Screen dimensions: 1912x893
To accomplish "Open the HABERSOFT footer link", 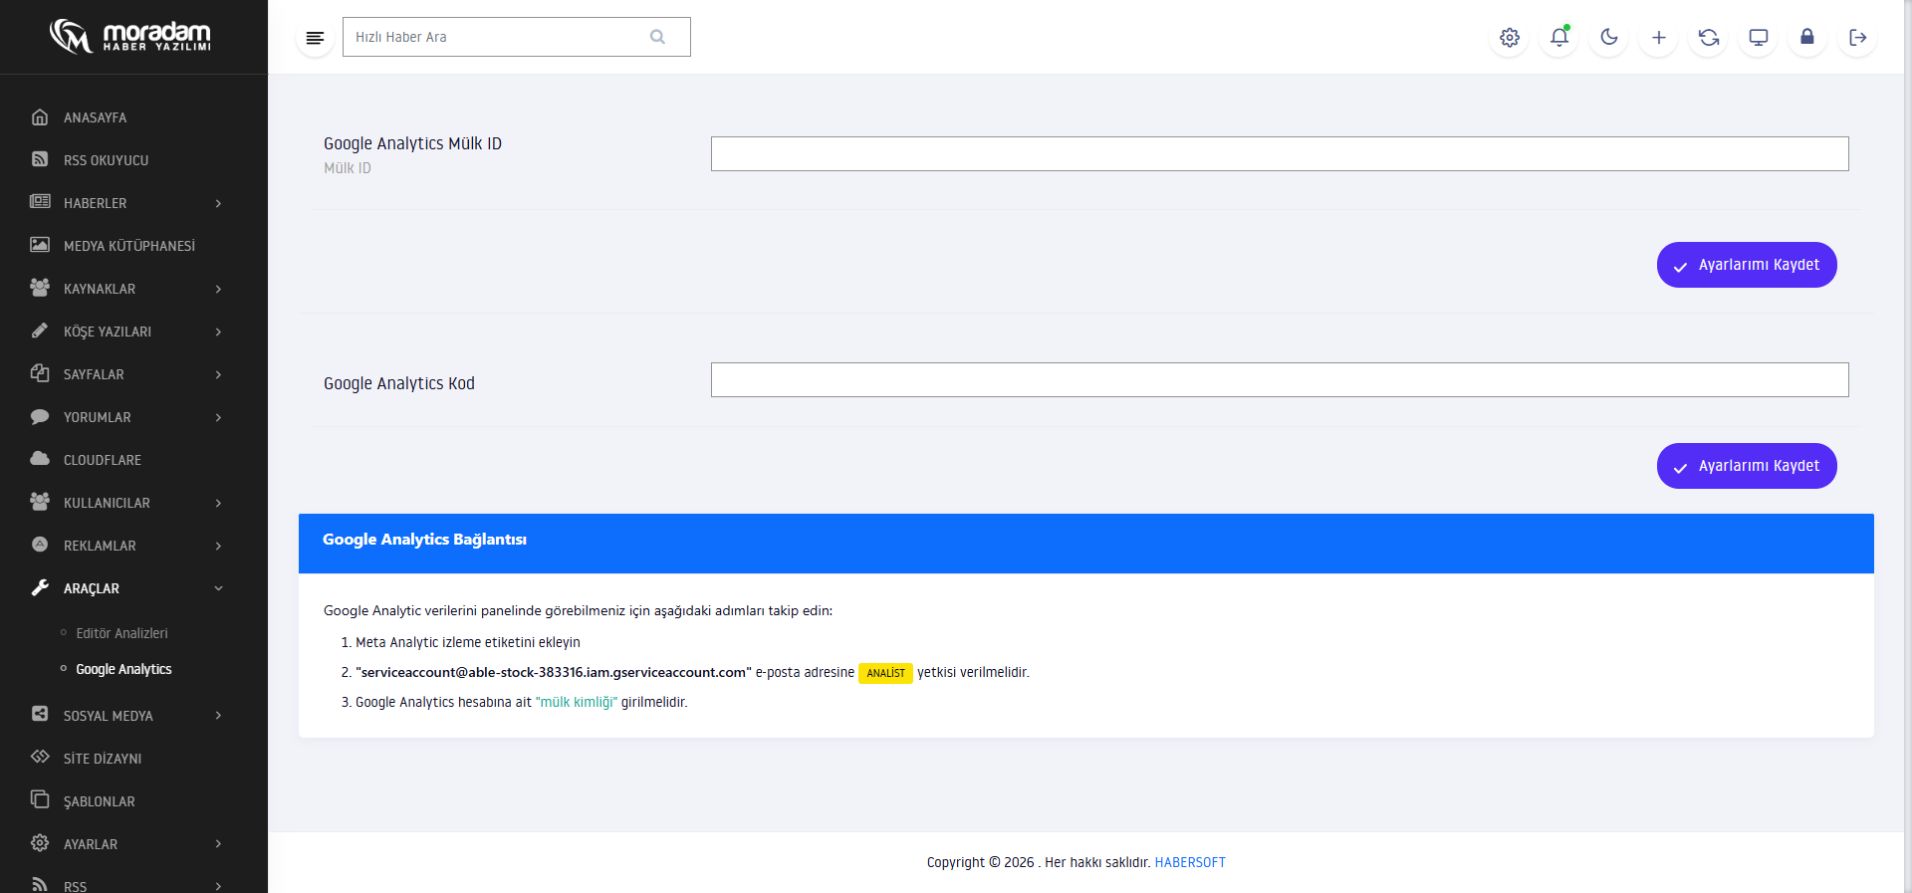I will 1190,862.
